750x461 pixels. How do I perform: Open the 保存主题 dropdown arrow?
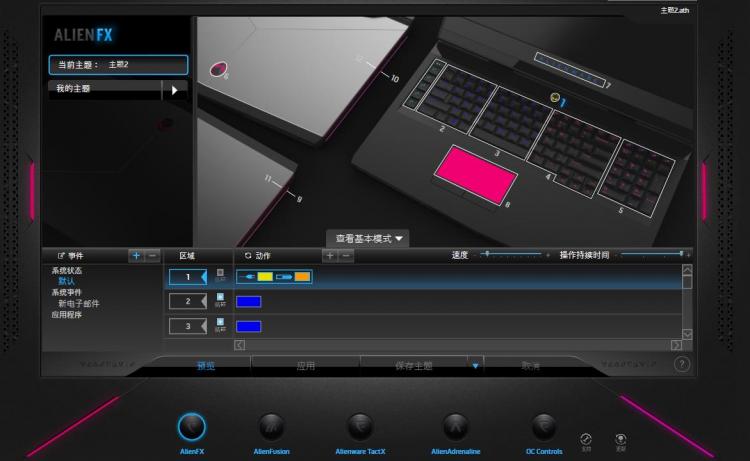(x=475, y=366)
